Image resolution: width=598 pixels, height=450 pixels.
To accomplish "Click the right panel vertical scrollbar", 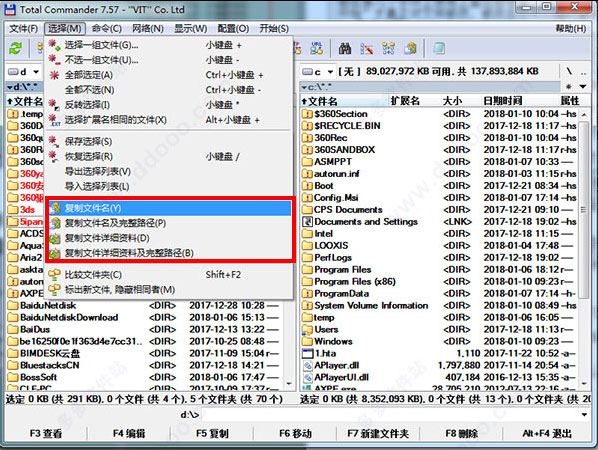I will click(584, 248).
